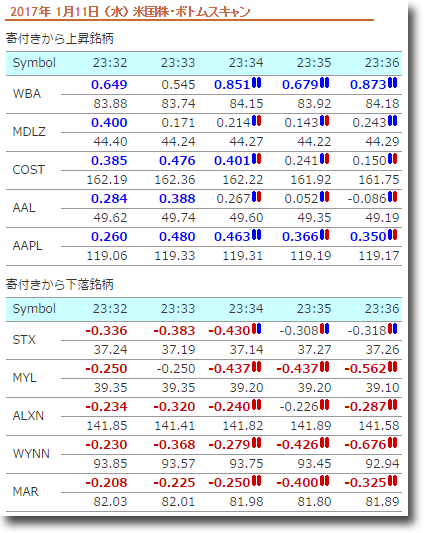Select the candle icon next to ALXN -0.240
Image resolution: width=425 pixels, height=533 pixels.
[256, 405]
